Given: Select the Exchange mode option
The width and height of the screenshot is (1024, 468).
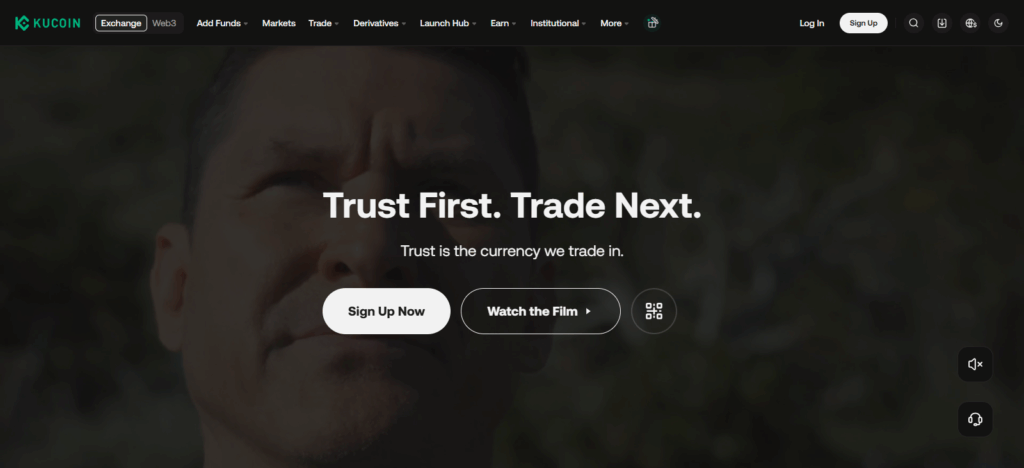Looking at the screenshot, I should pos(121,23).
